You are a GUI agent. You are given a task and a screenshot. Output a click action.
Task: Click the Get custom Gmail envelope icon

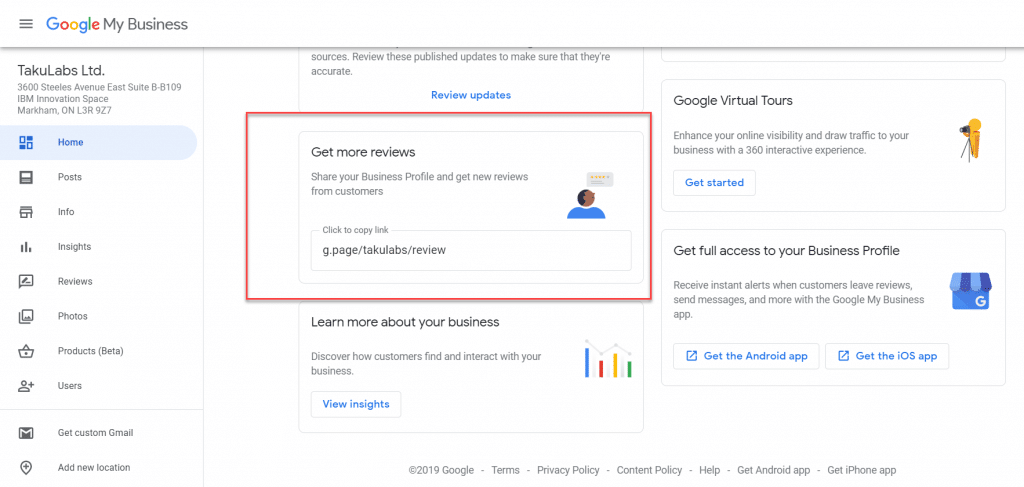pyautogui.click(x=25, y=433)
